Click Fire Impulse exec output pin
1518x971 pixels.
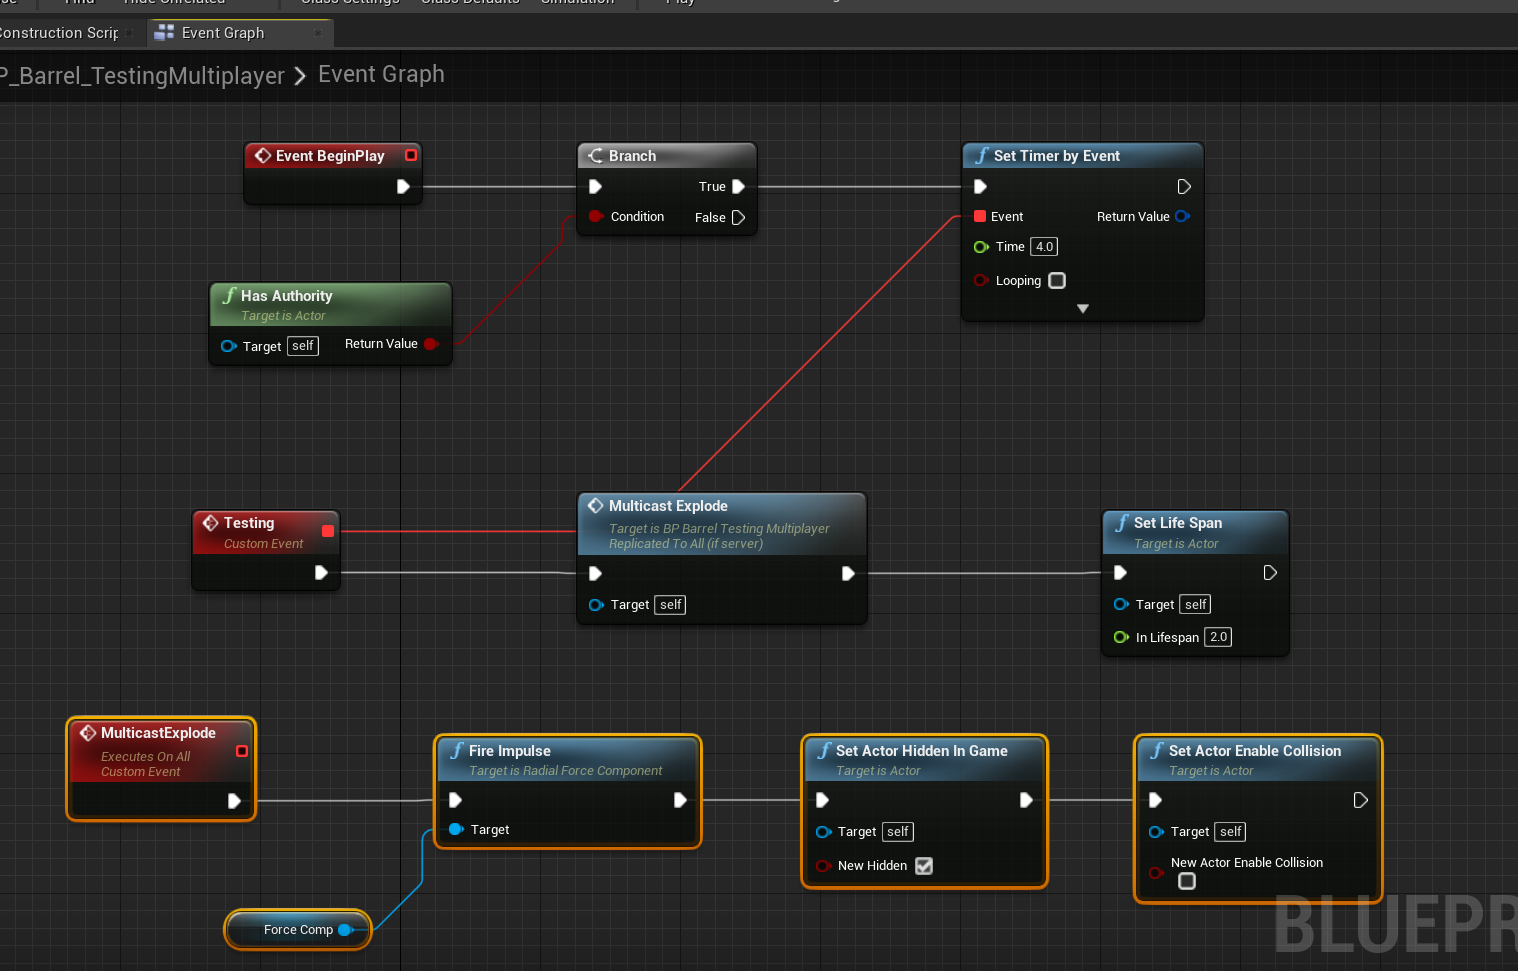(680, 799)
